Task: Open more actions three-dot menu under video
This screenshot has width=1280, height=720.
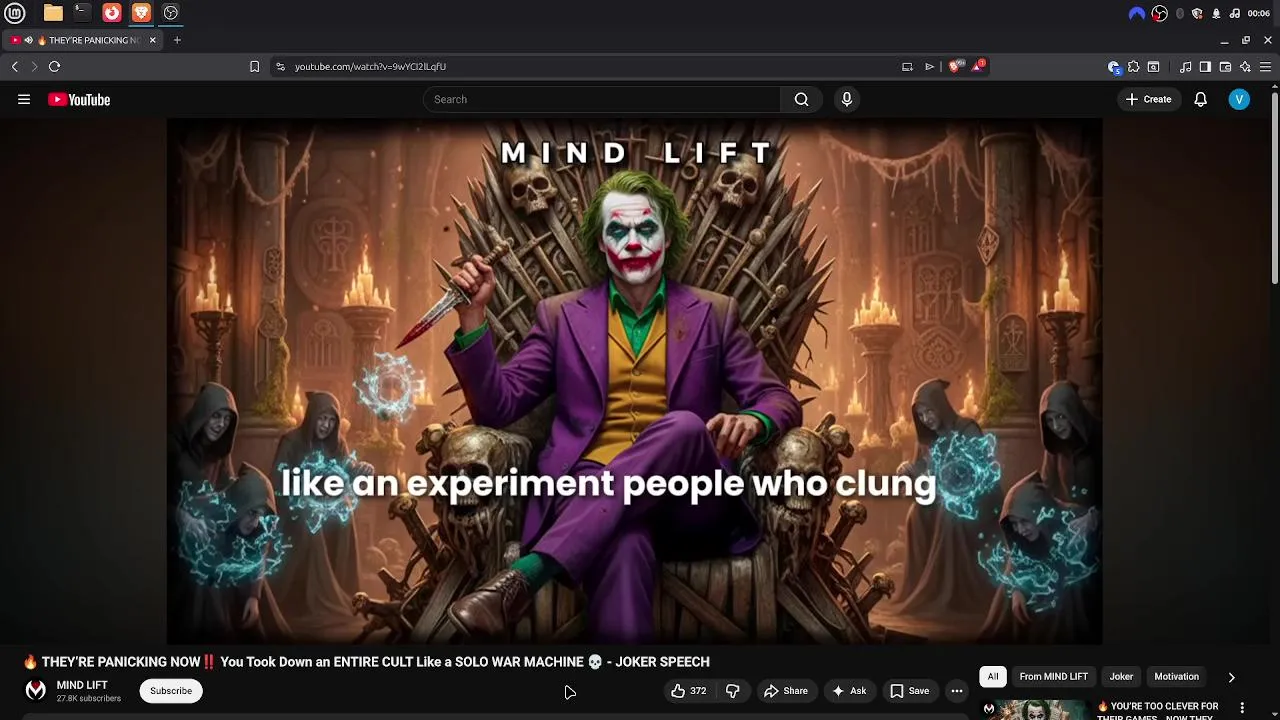Action: (957, 691)
